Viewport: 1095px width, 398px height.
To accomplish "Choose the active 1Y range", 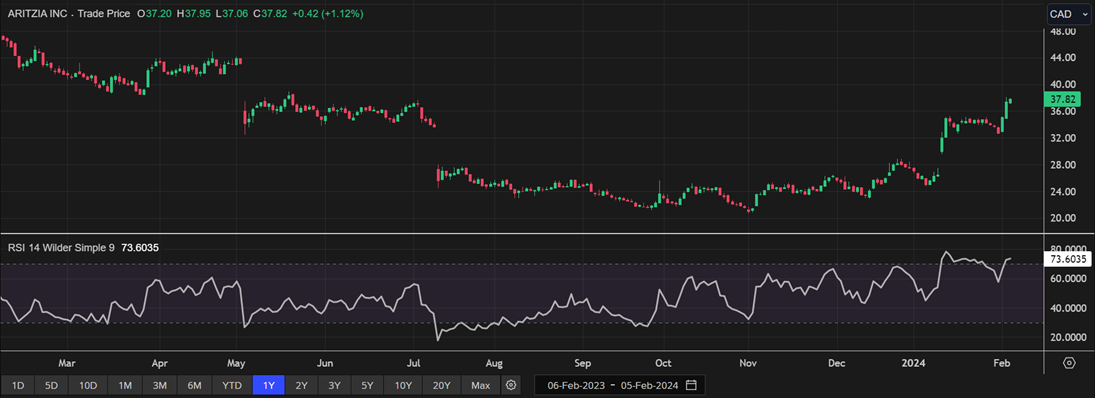I will 268,385.
